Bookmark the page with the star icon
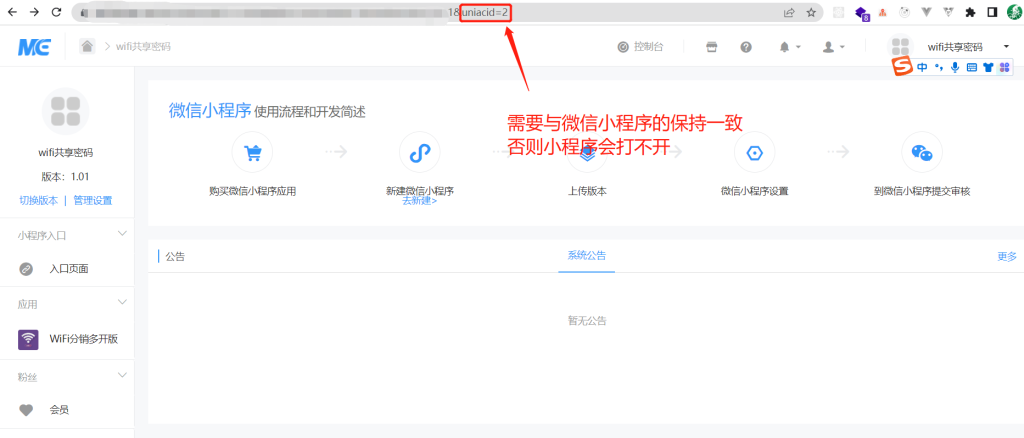The height and width of the screenshot is (438, 1024). pyautogui.click(x=811, y=12)
